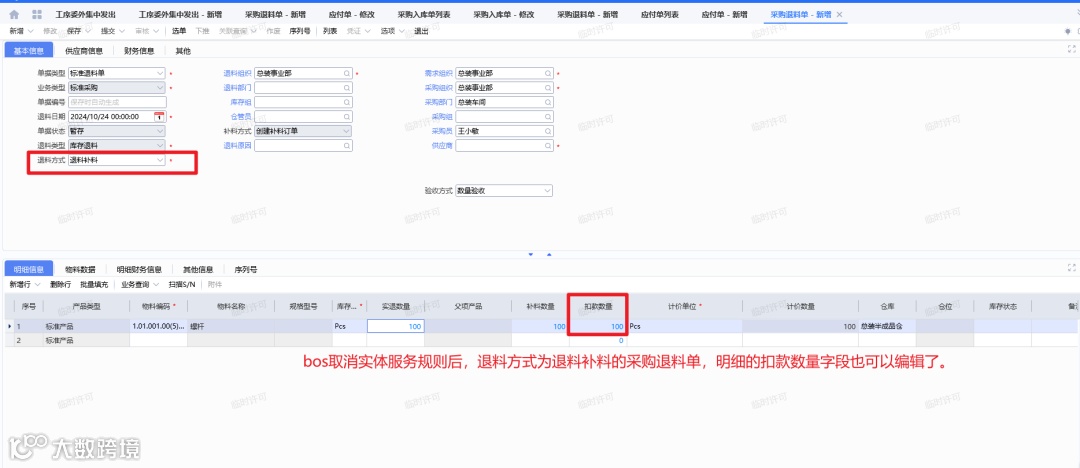The width and height of the screenshot is (1080, 468).
Task: Collapse header panel using the up splitter arrow
Action: click(549, 254)
